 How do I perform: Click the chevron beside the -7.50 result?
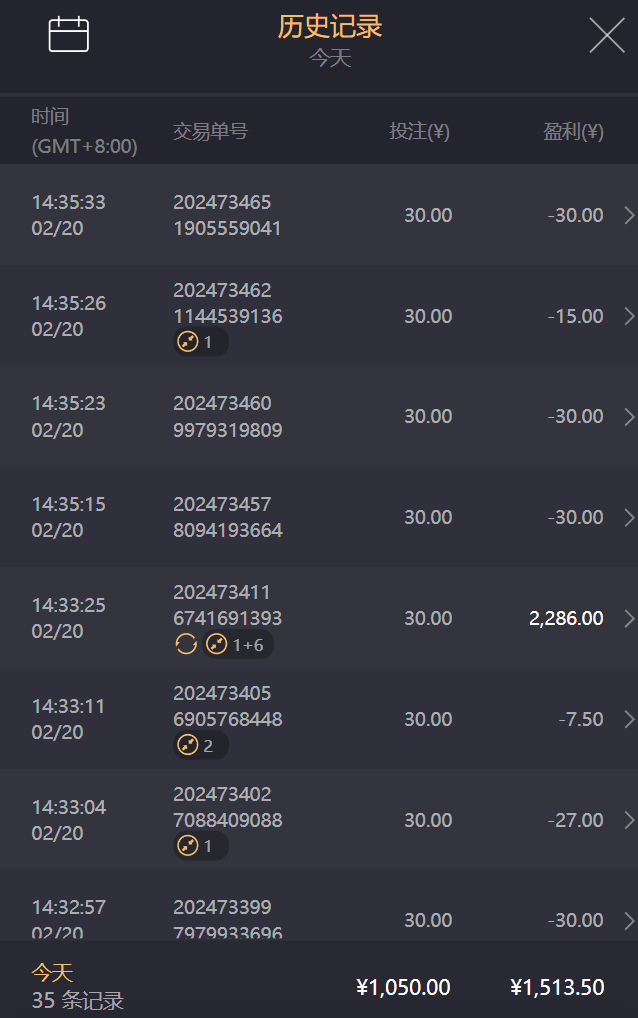pos(628,719)
